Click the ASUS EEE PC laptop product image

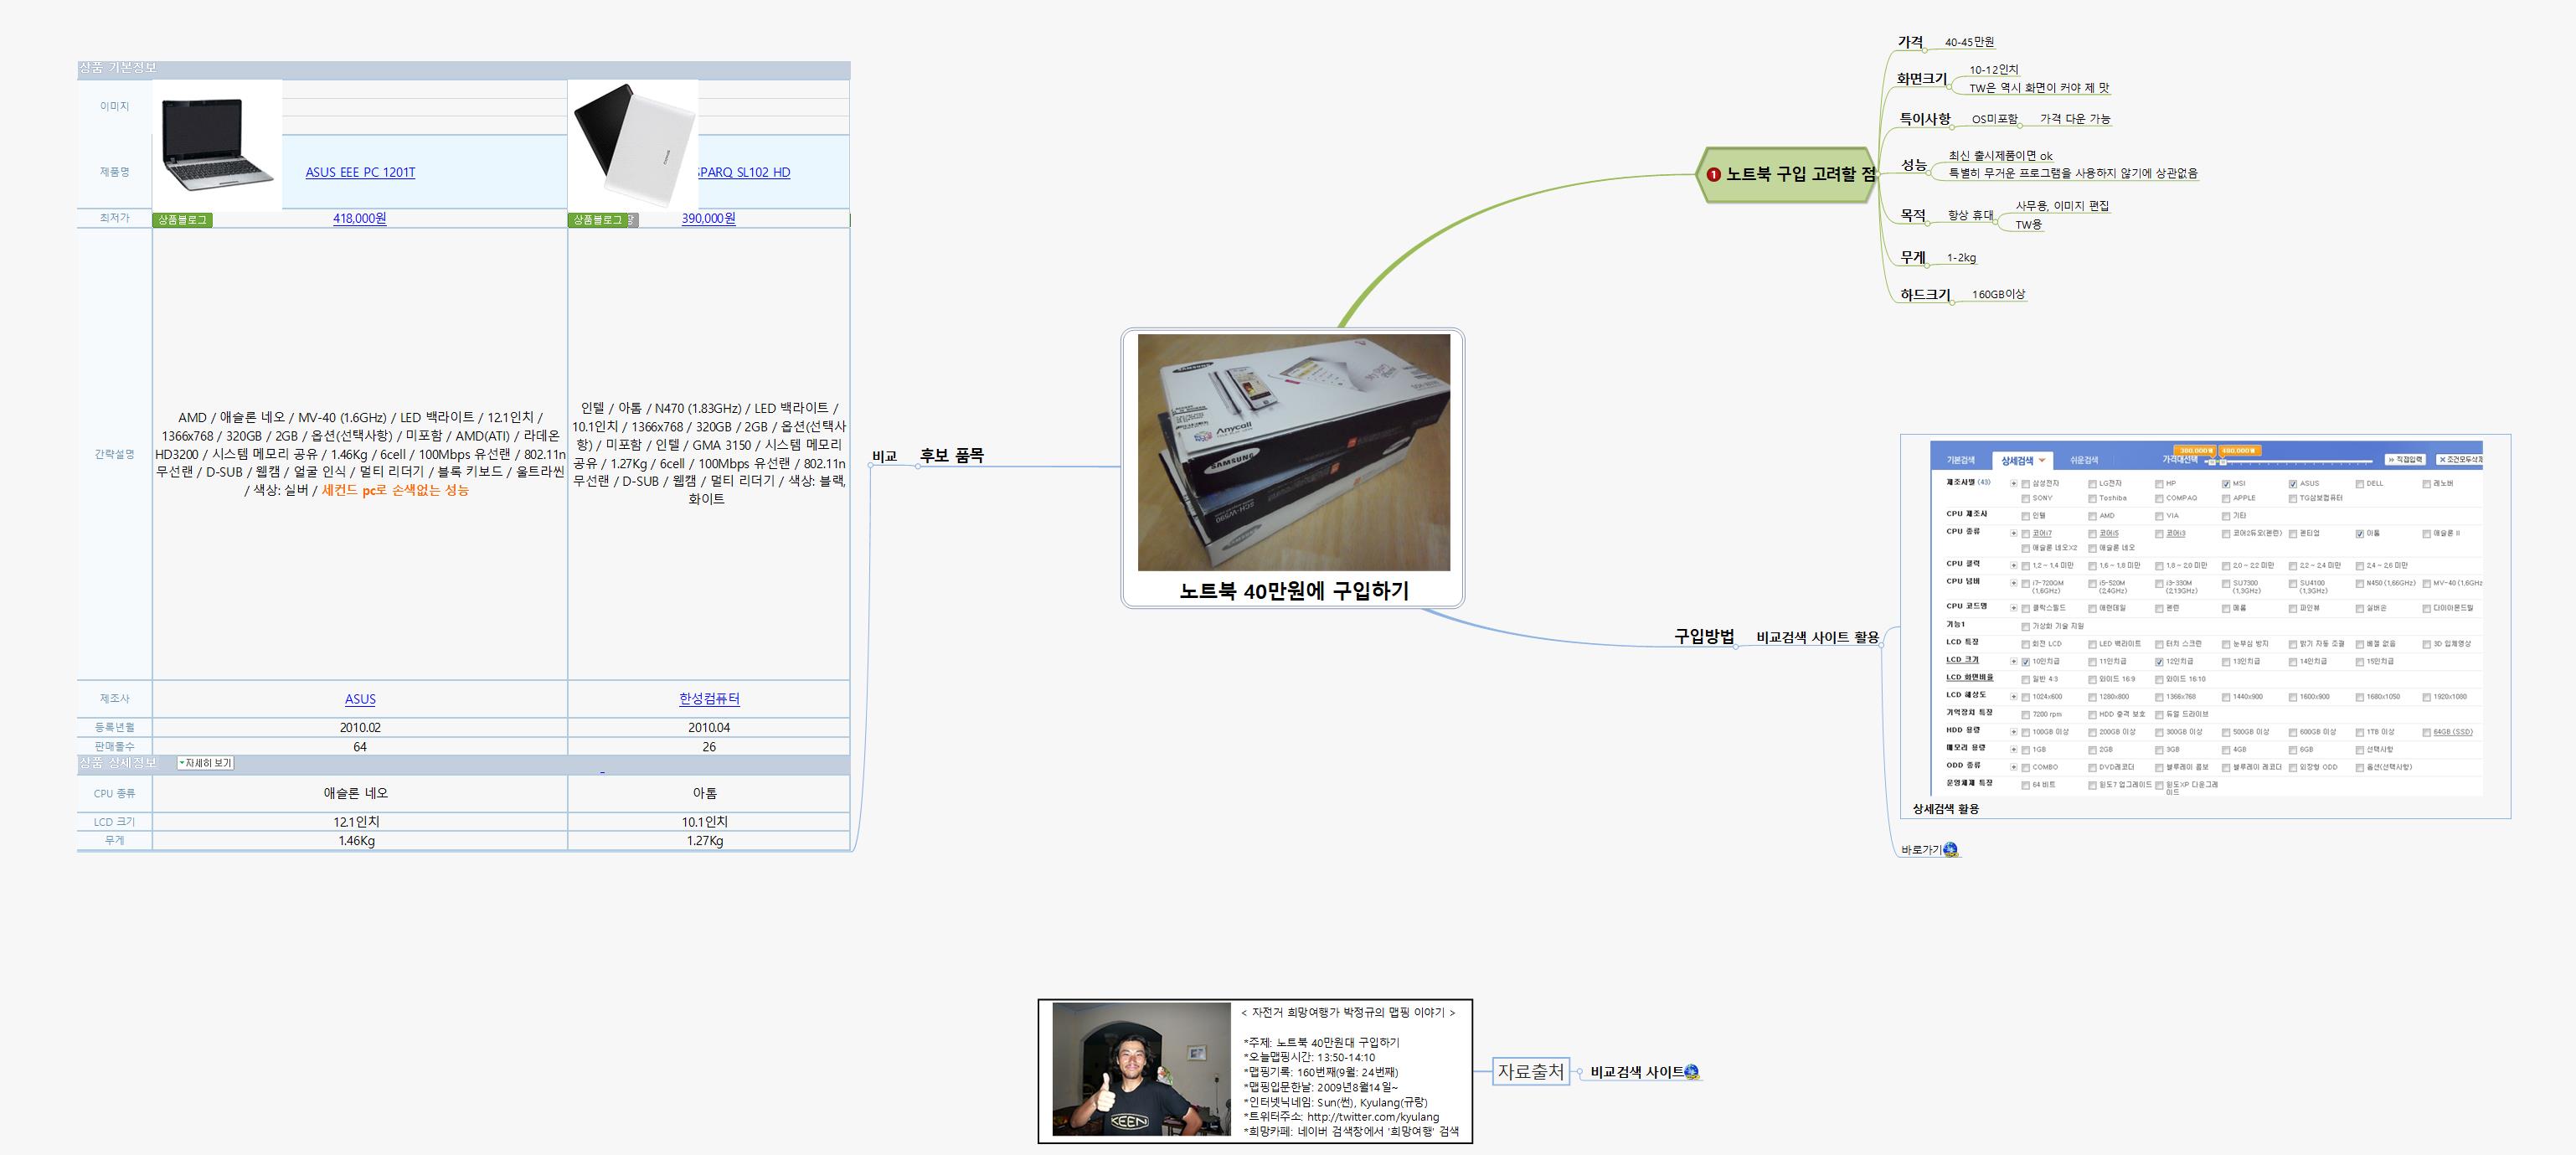pyautogui.click(x=217, y=145)
